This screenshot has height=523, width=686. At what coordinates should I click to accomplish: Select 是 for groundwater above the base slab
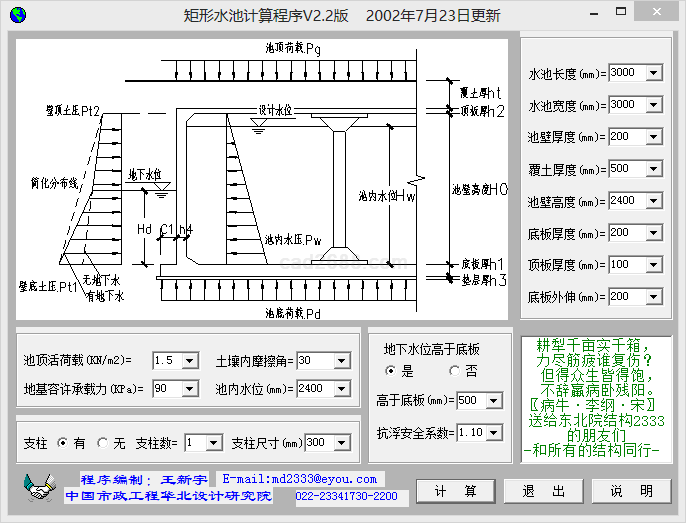[x=391, y=371]
